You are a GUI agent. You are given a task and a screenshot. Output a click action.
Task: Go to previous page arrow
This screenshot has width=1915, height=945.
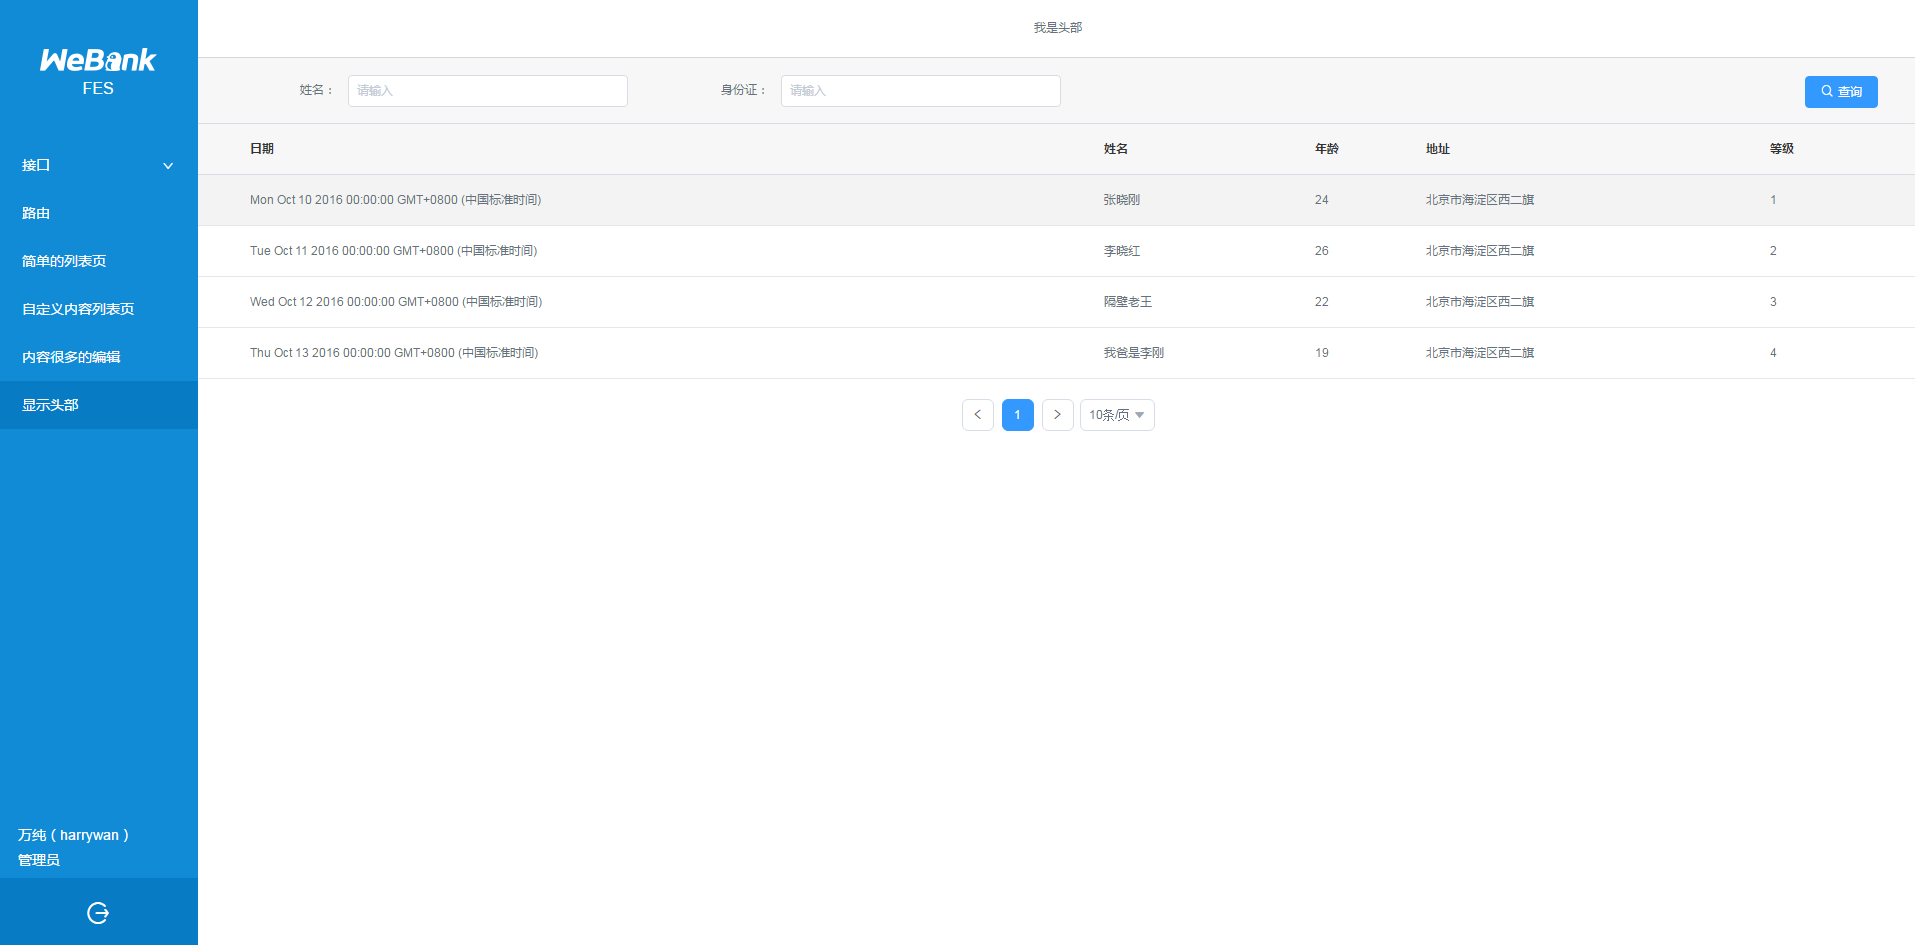point(977,415)
